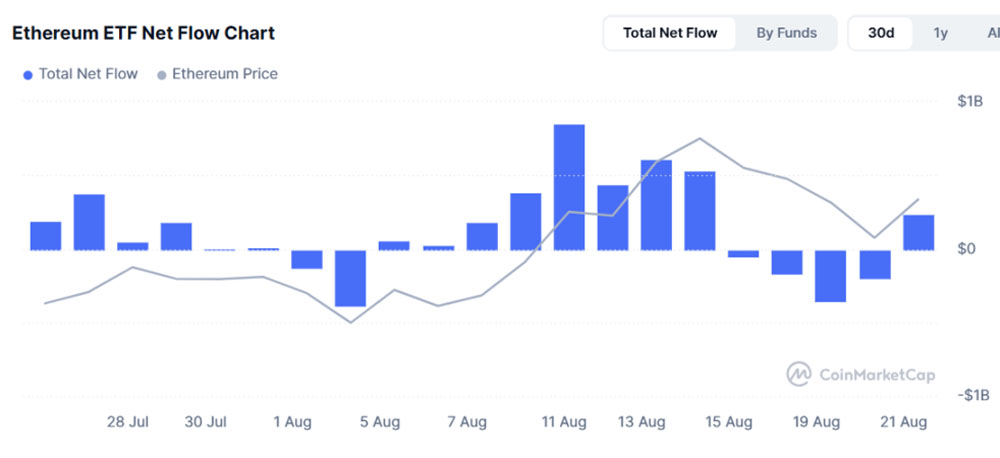Click the gray Ethereum Price legend dot
The width and height of the screenshot is (1000, 458).
pyautogui.click(x=161, y=75)
